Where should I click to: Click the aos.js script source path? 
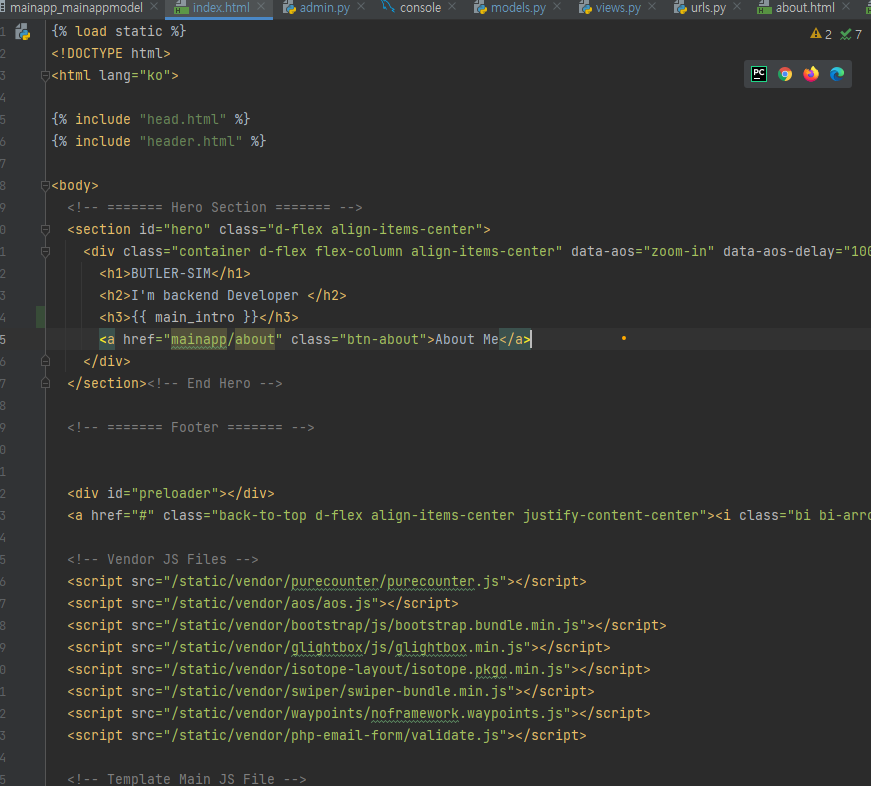[272, 603]
